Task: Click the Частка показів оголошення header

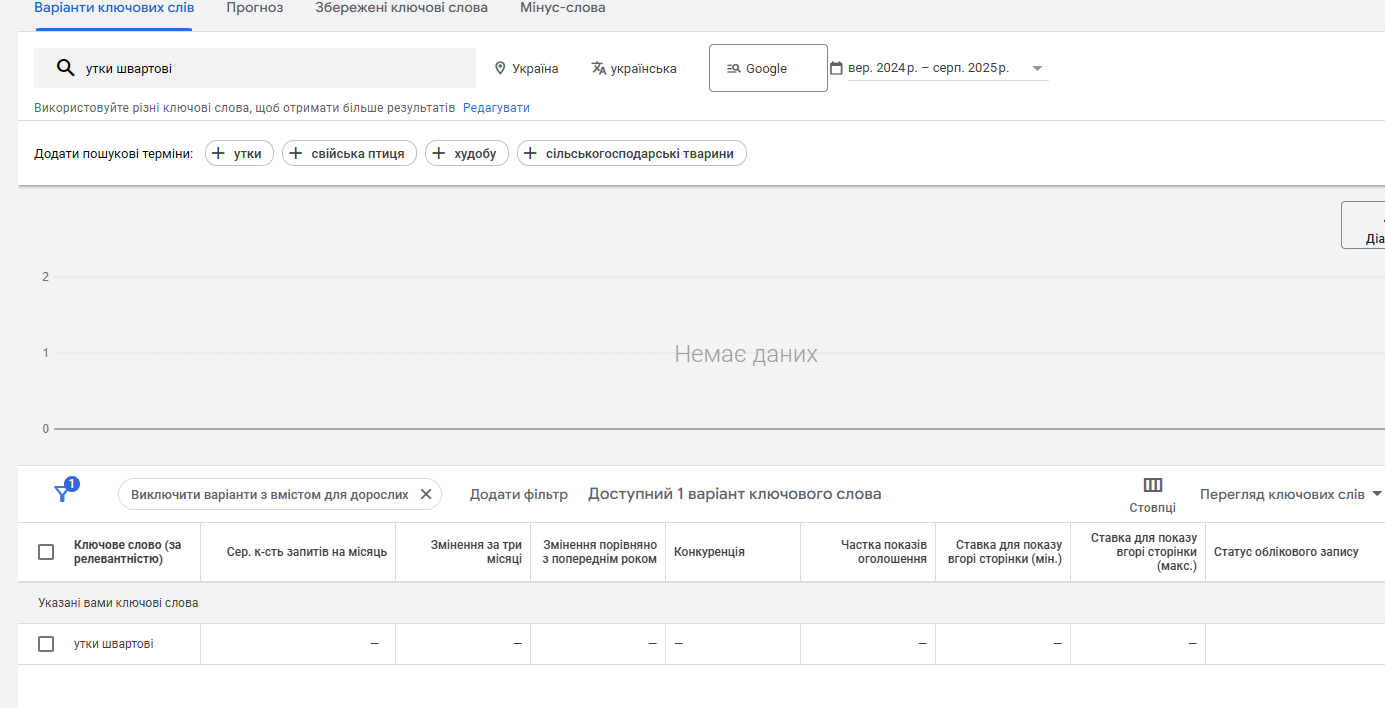Action: pyautogui.click(x=883, y=552)
